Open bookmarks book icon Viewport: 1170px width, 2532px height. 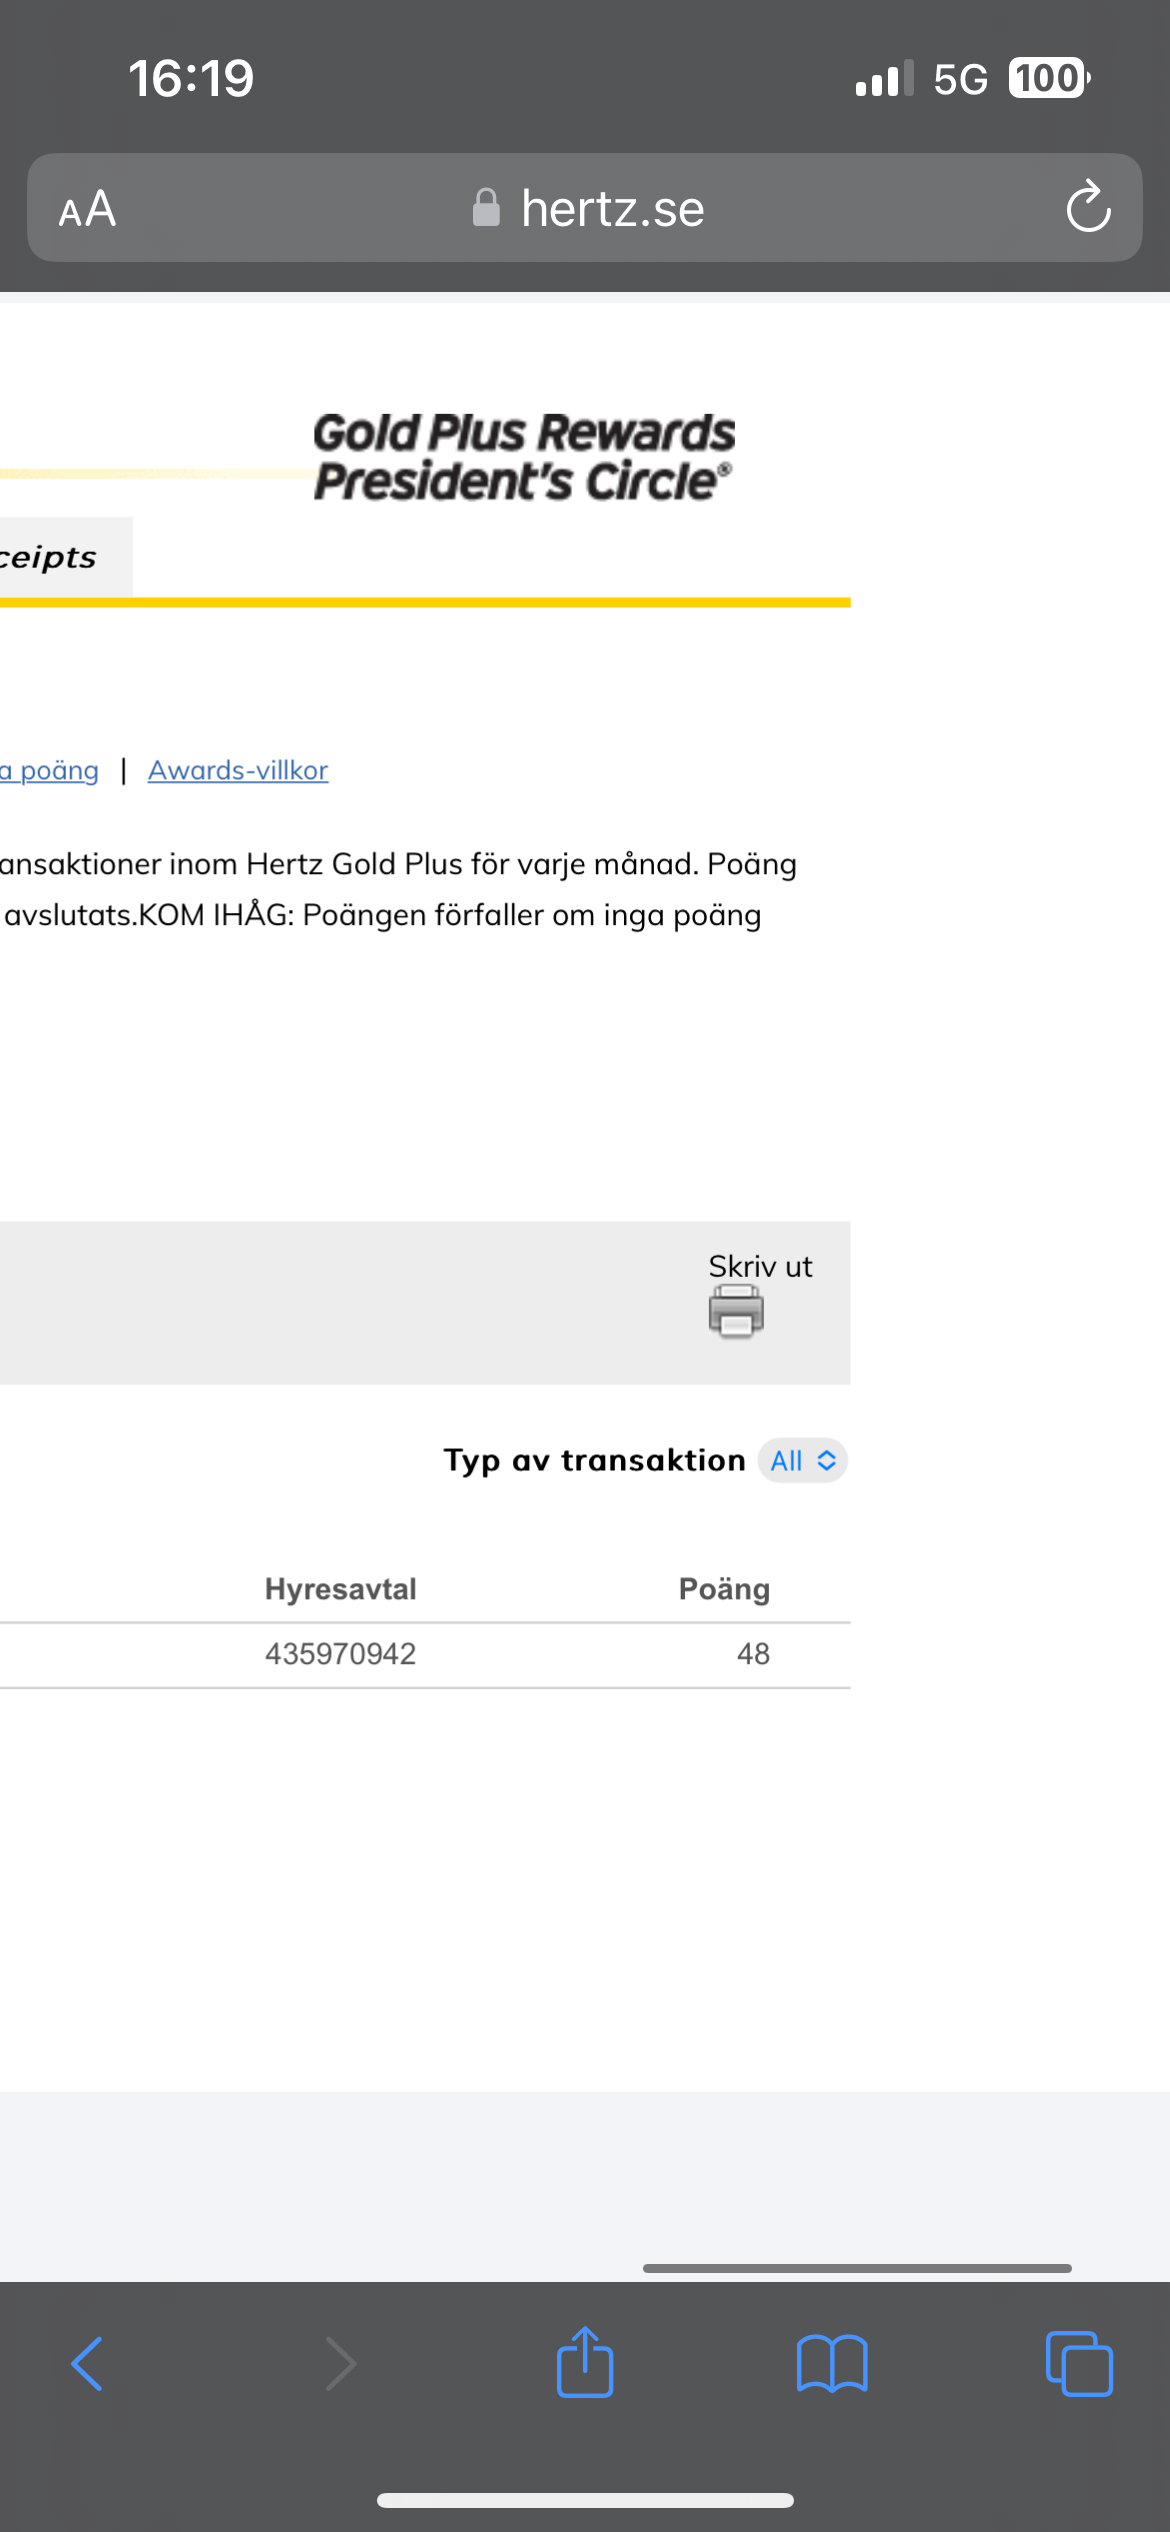[x=832, y=2364]
